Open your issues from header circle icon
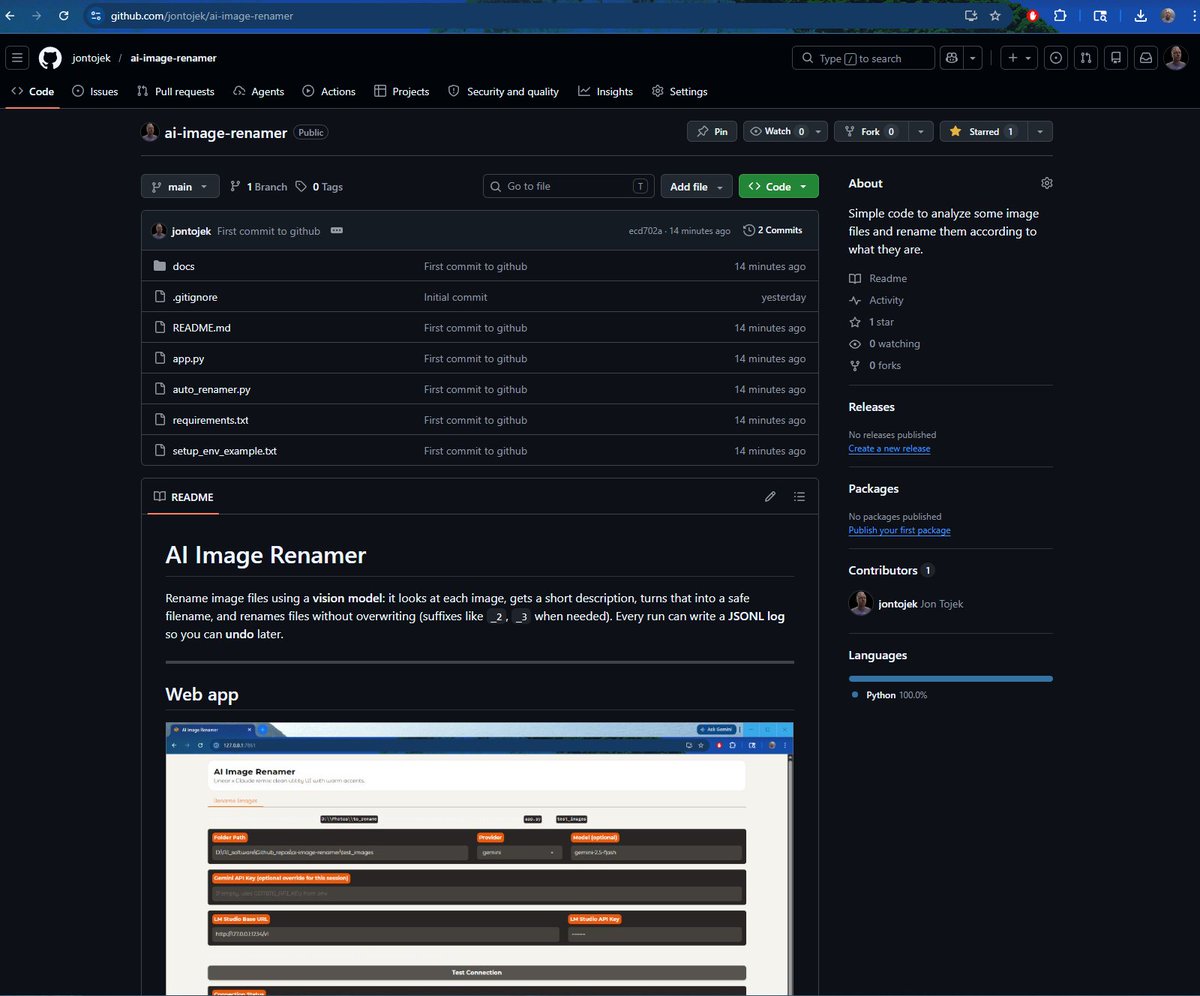The image size is (1200, 996). [x=1055, y=58]
